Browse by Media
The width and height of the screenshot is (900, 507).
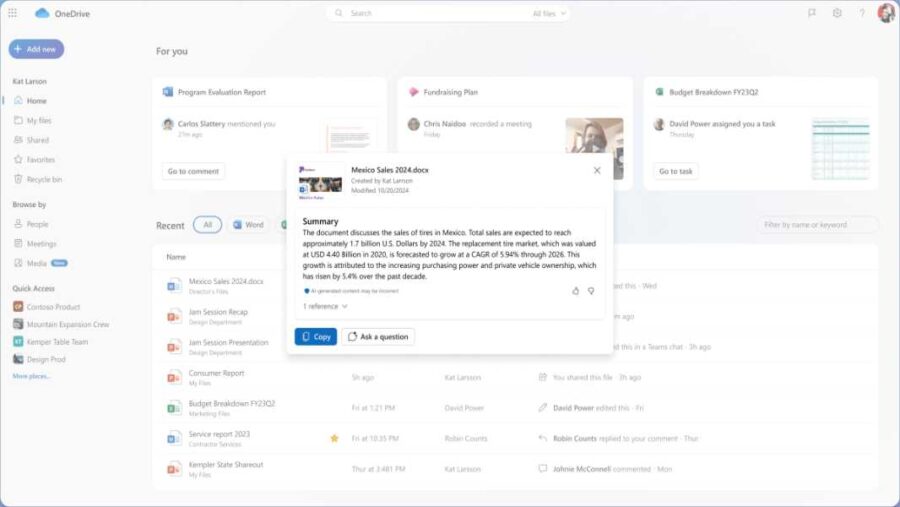point(37,263)
